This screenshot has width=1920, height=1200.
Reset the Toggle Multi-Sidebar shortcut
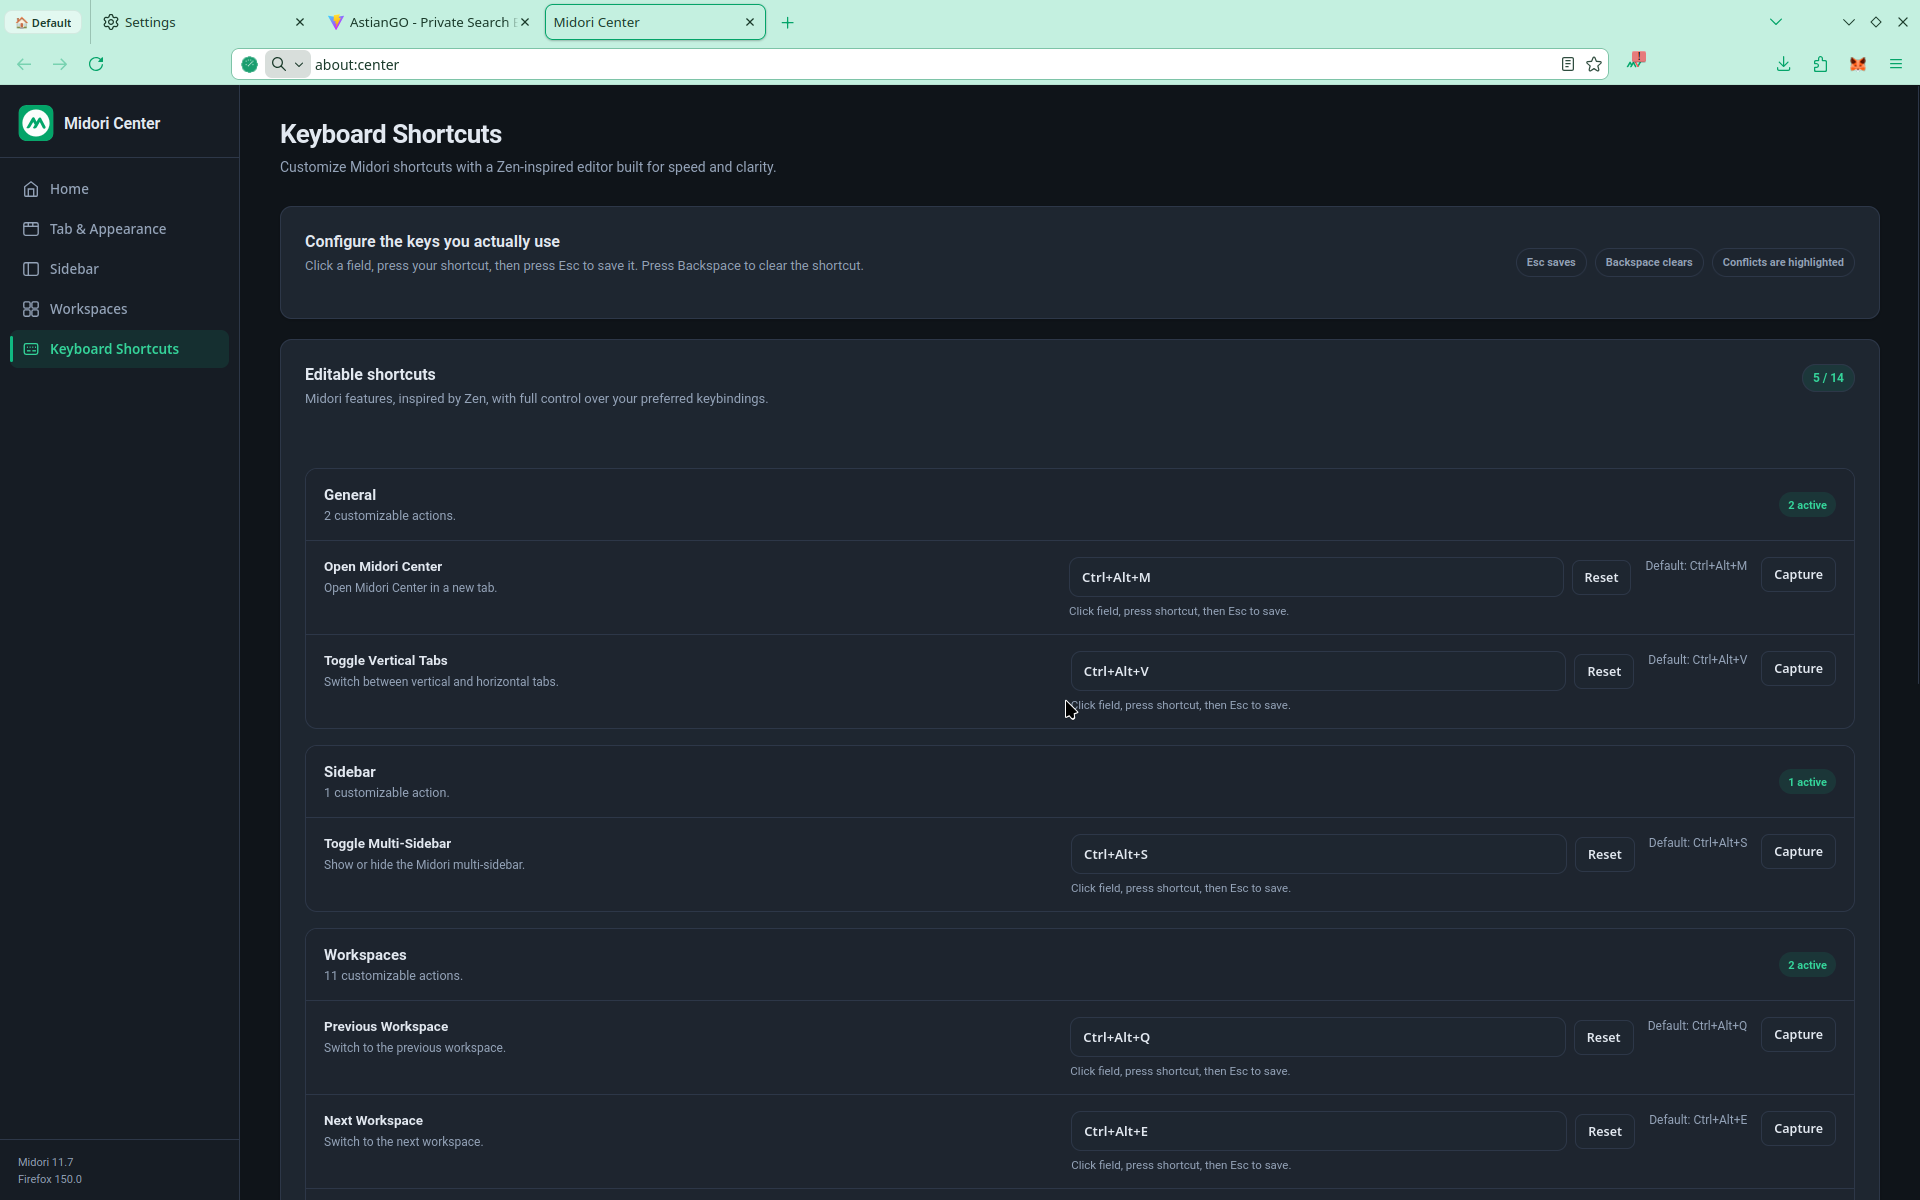pyautogui.click(x=1605, y=854)
